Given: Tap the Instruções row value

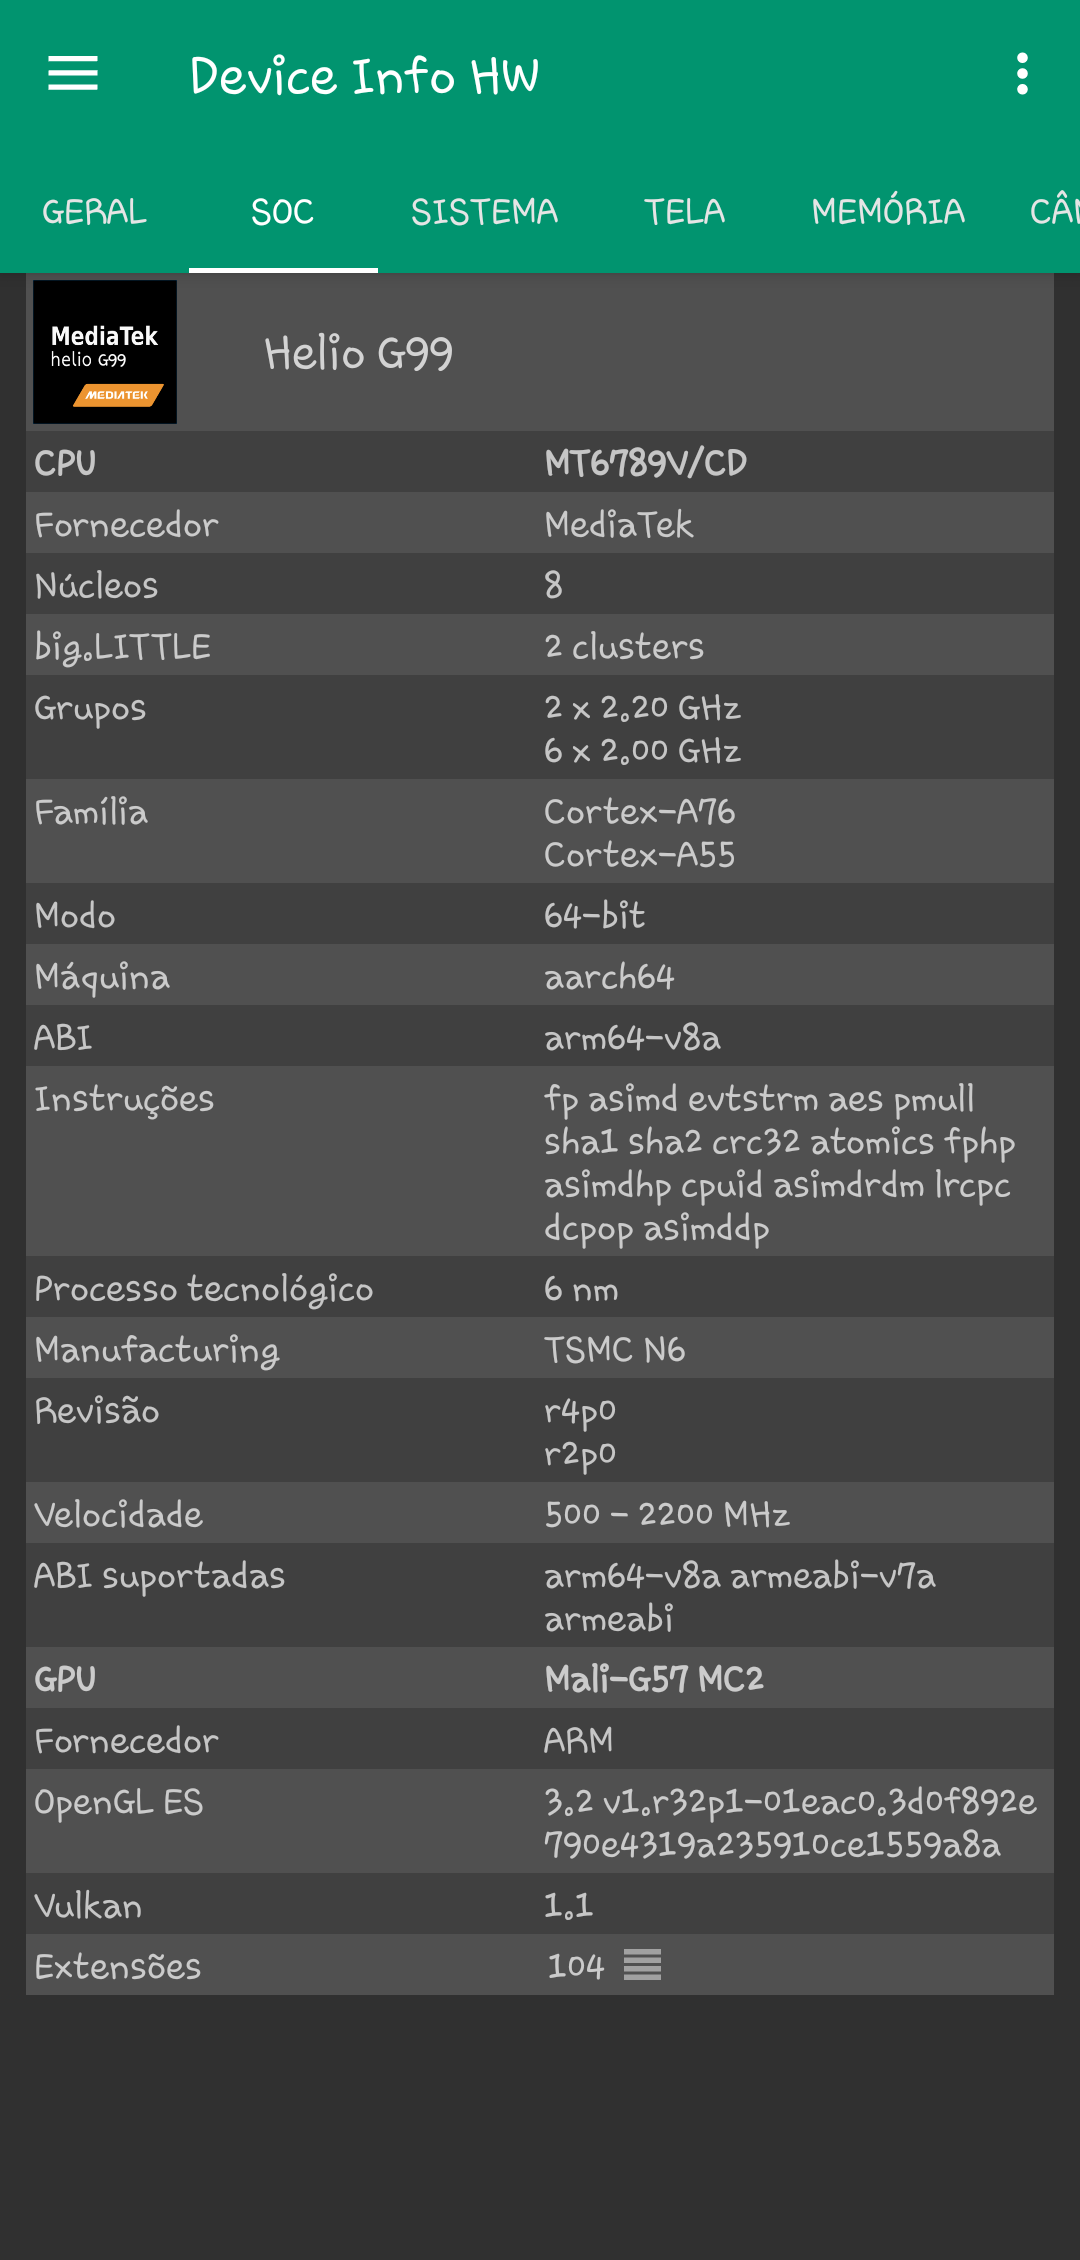Looking at the screenshot, I should [778, 1162].
